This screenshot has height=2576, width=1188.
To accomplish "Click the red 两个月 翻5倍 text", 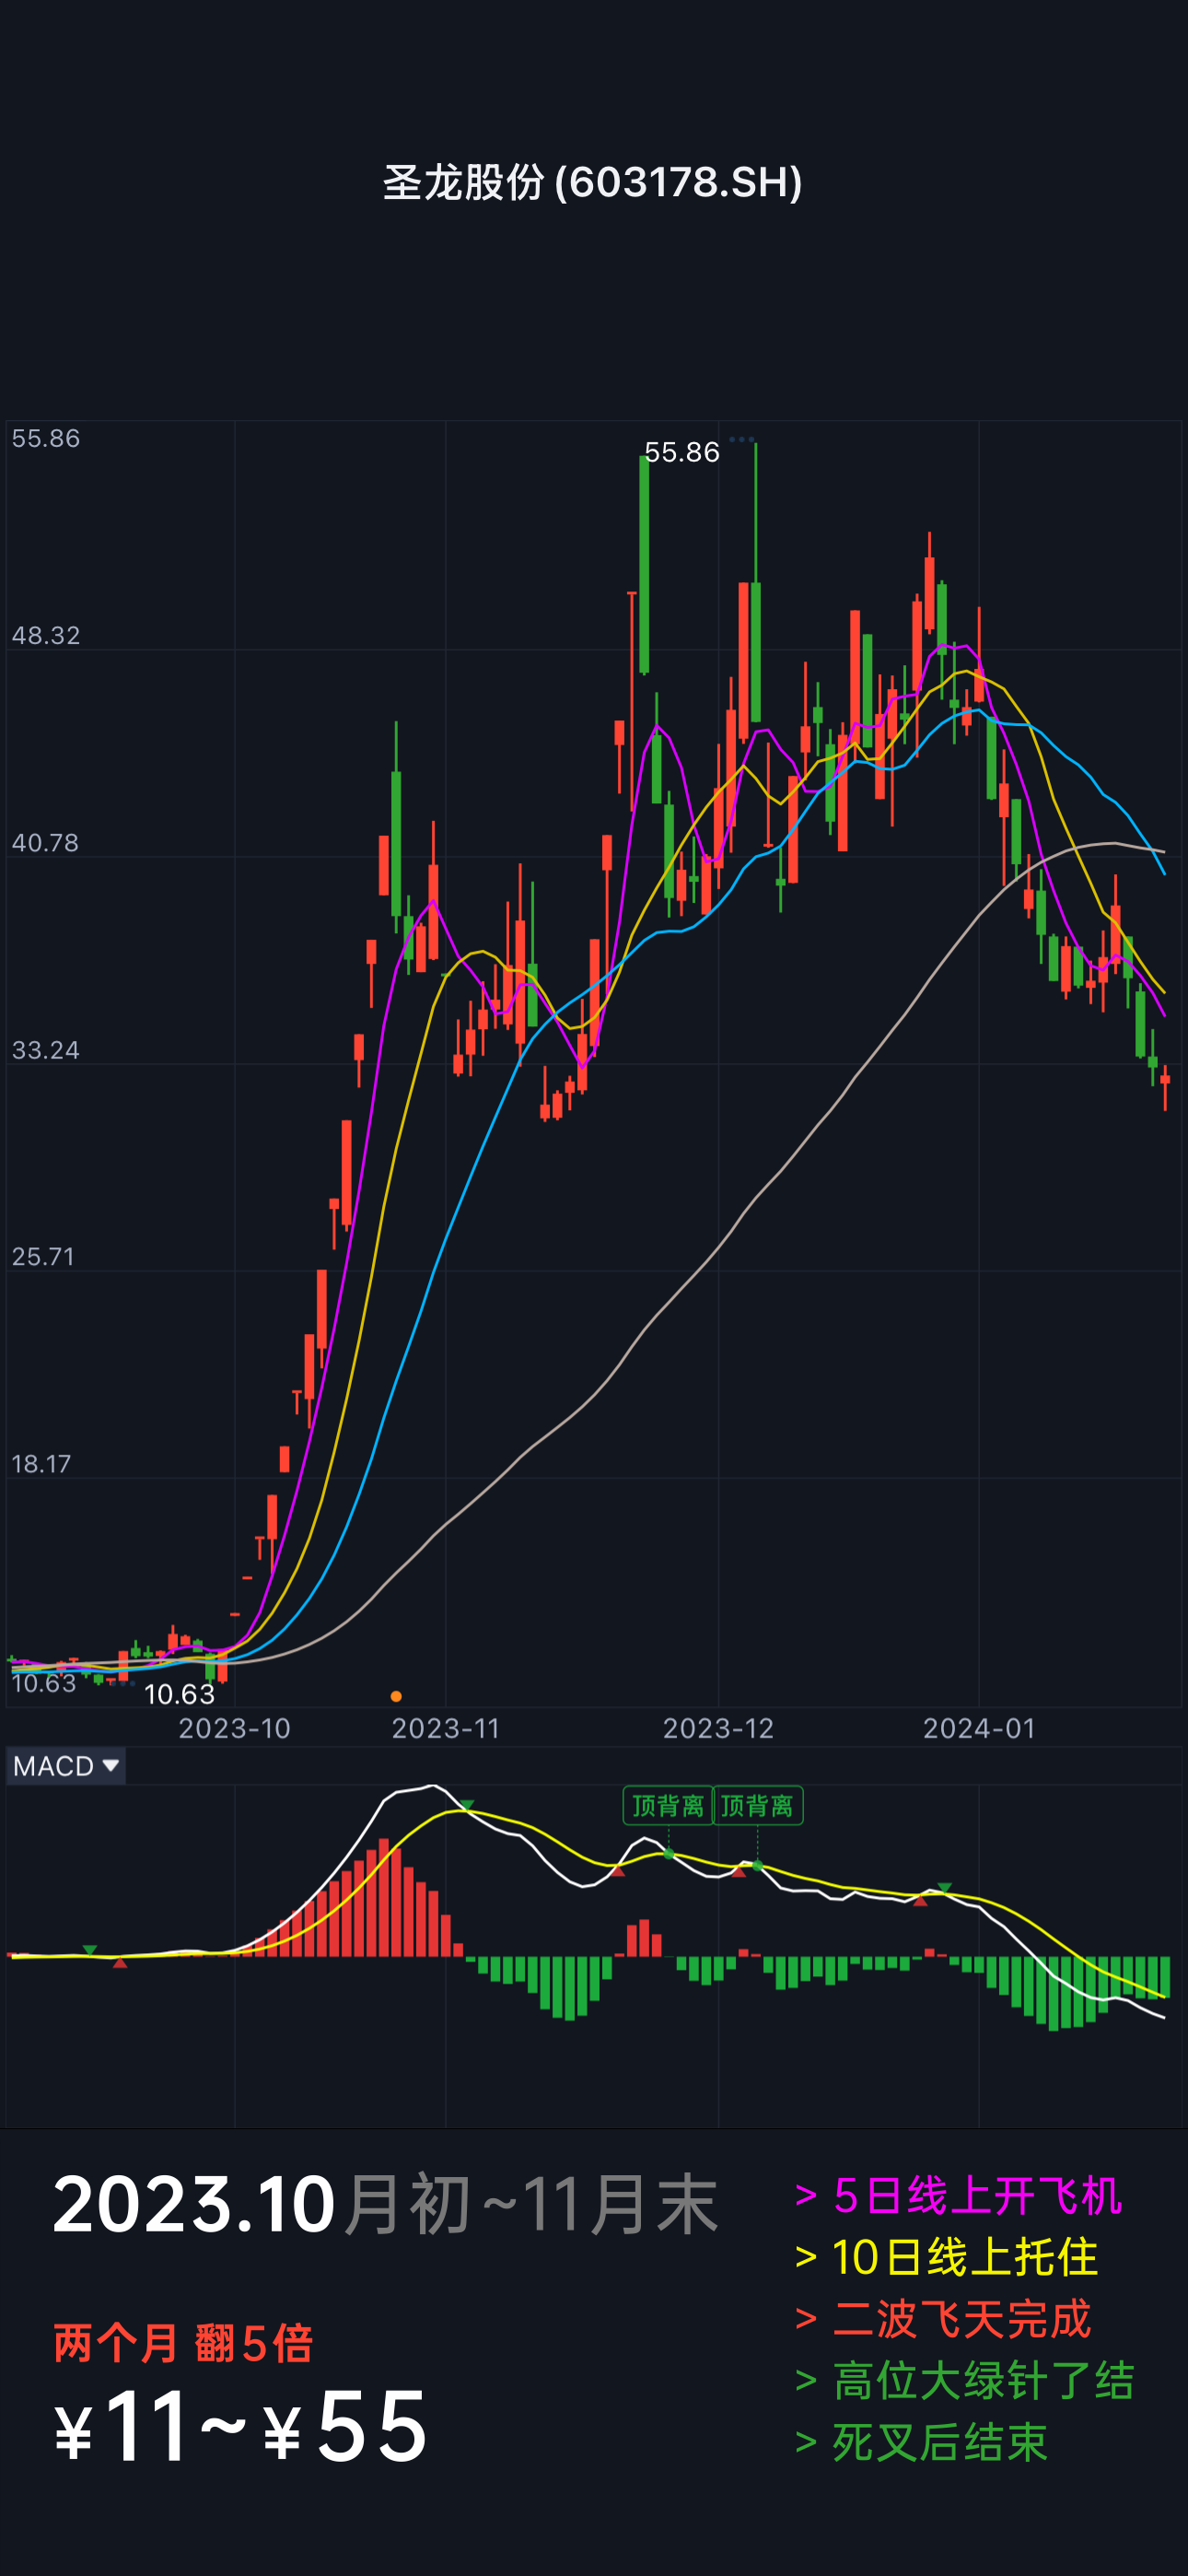I will (x=183, y=2343).
